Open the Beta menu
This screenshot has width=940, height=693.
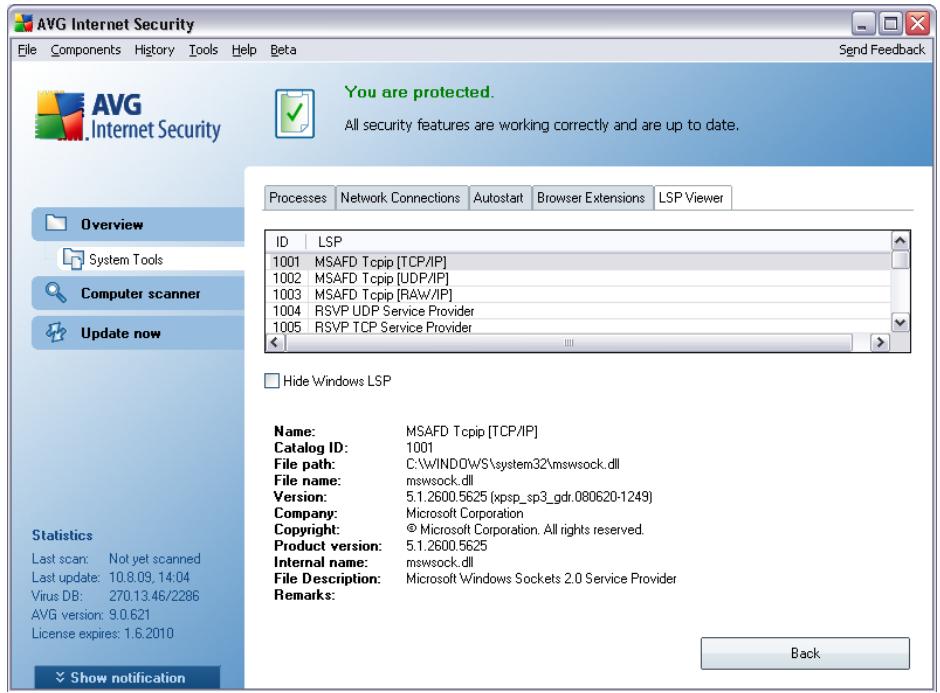pyautogui.click(x=283, y=50)
